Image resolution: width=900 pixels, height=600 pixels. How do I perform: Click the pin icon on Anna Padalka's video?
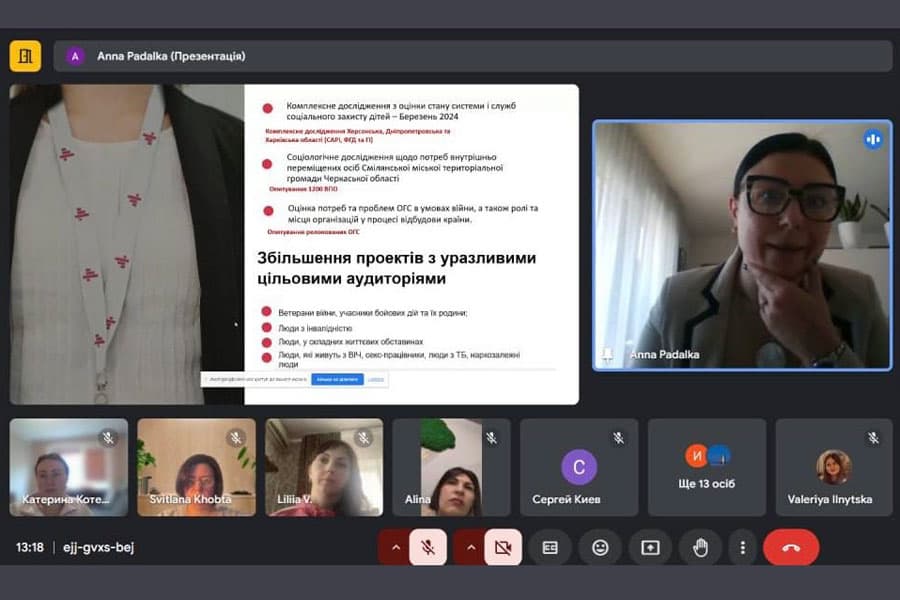click(x=607, y=355)
